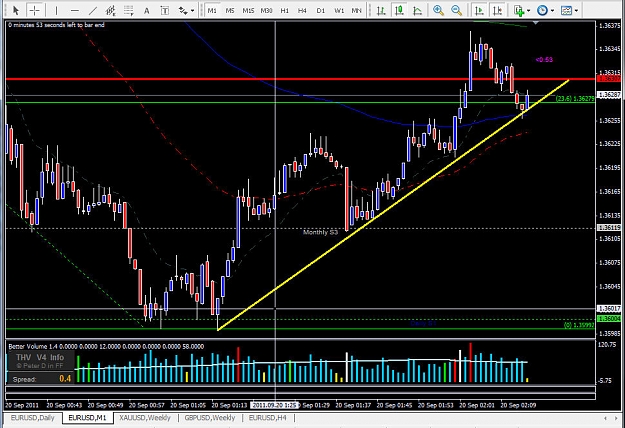Click the '20 Sep 00:57' time axis label

[147, 405]
